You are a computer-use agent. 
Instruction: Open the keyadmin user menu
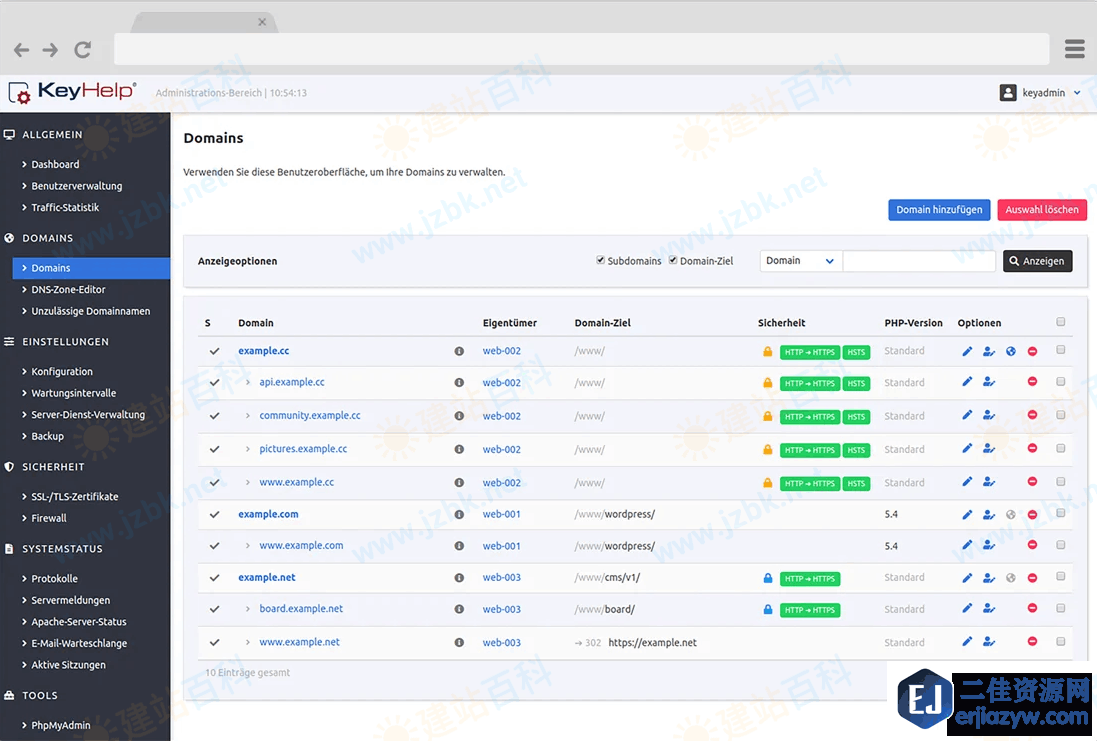[1041, 93]
